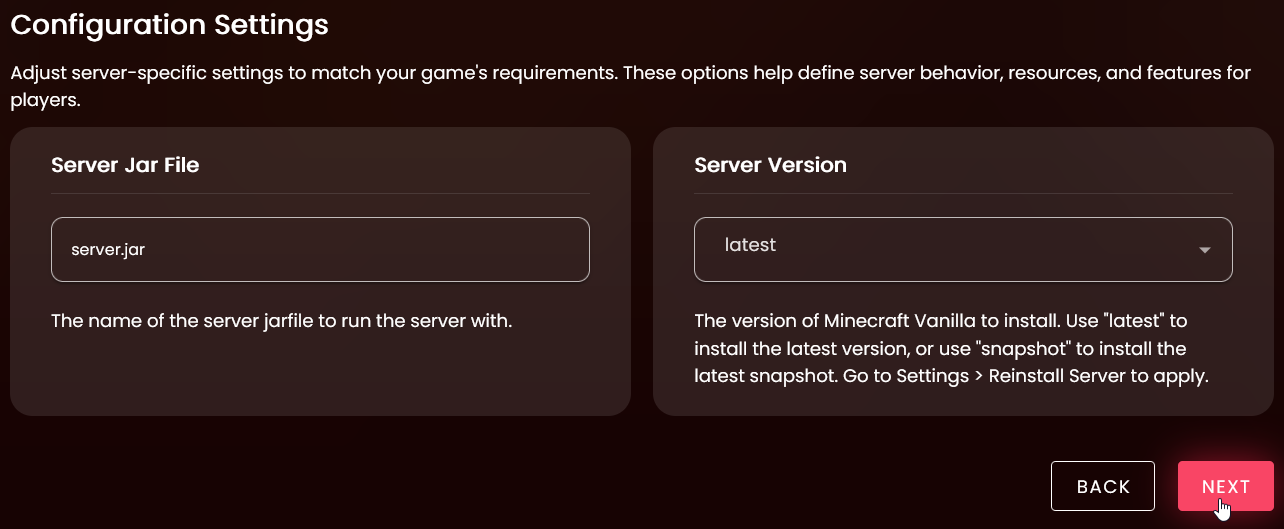Screen dimensions: 1284x529
Task: Go back with the BACK button
Action: 1102,486
